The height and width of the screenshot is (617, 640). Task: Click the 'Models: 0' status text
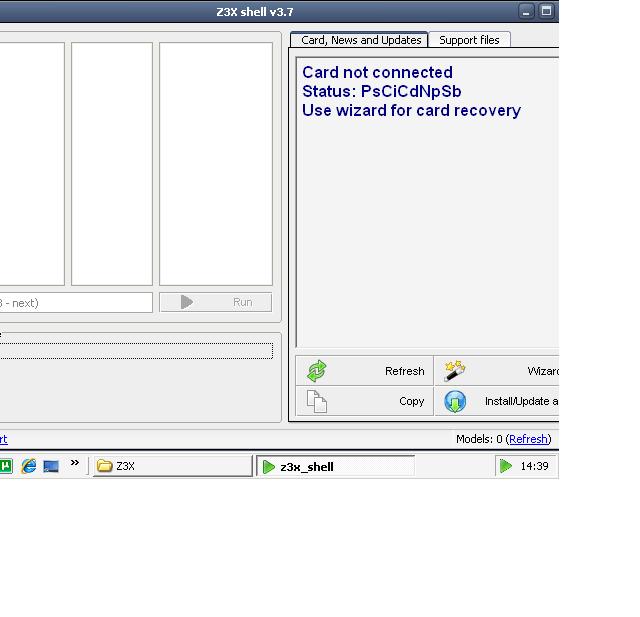pos(479,439)
